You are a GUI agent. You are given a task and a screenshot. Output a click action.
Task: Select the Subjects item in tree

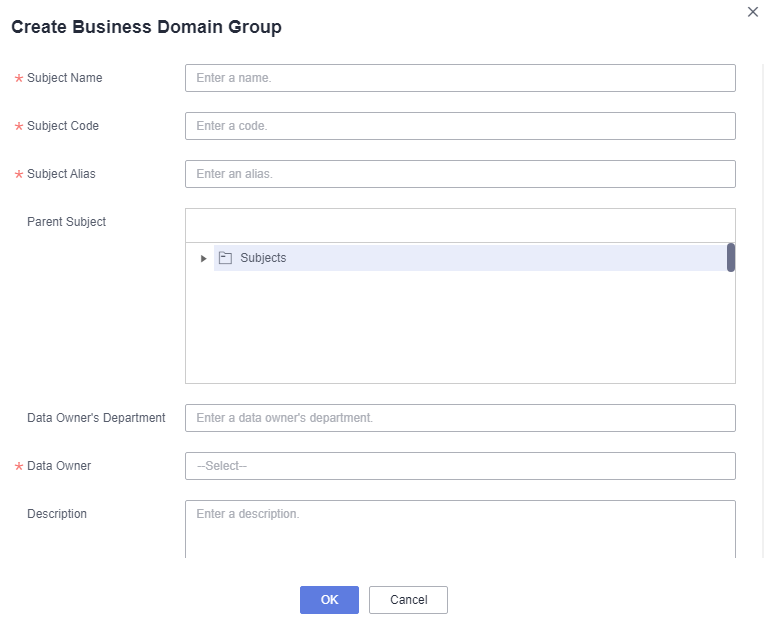coord(263,258)
